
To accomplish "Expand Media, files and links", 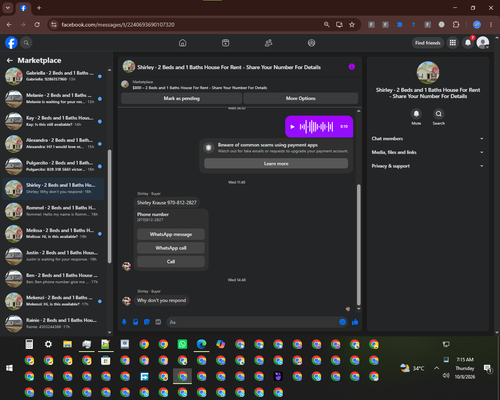I will coord(428,152).
